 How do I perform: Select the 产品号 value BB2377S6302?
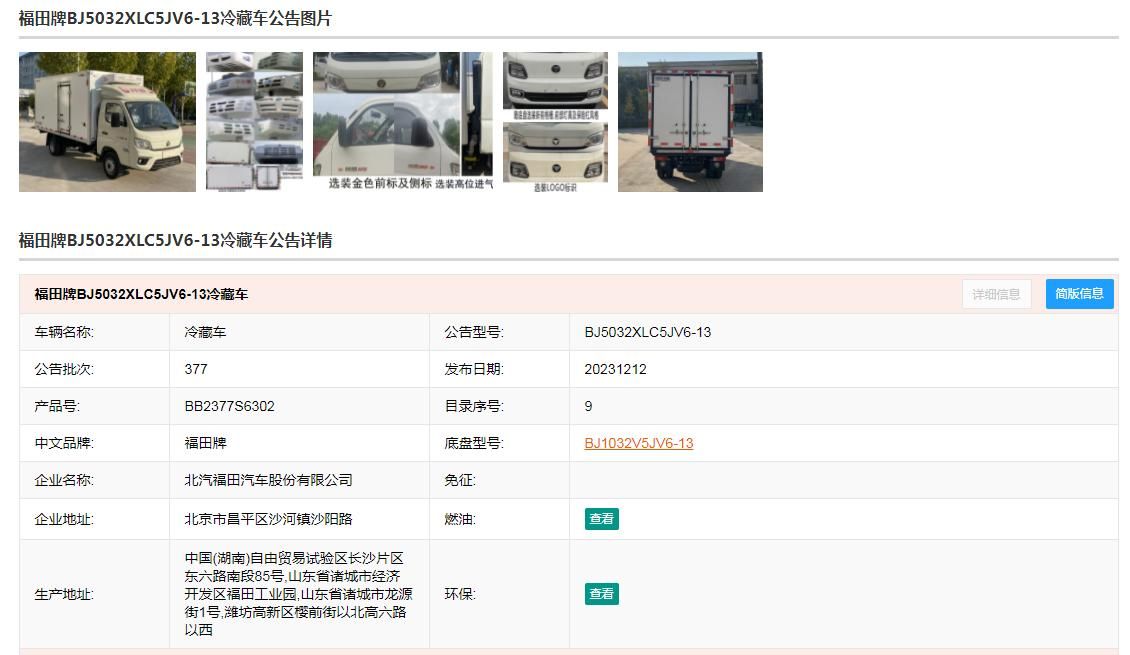click(x=229, y=406)
